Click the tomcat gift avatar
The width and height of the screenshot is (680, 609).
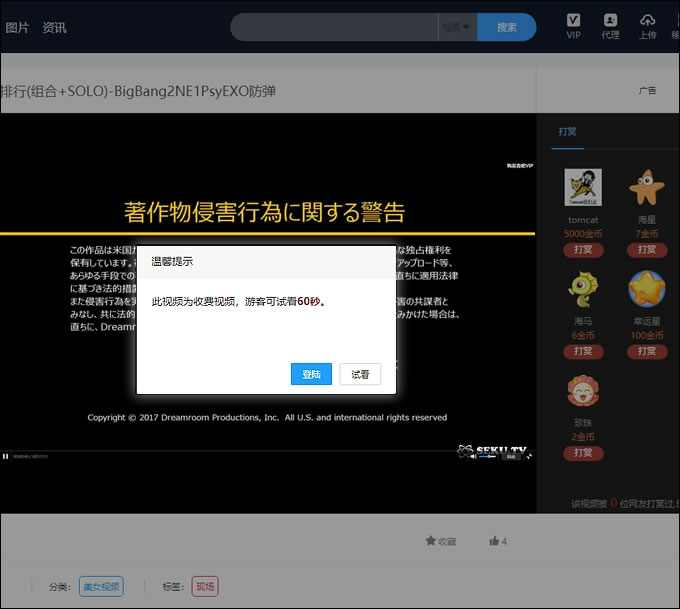[583, 188]
